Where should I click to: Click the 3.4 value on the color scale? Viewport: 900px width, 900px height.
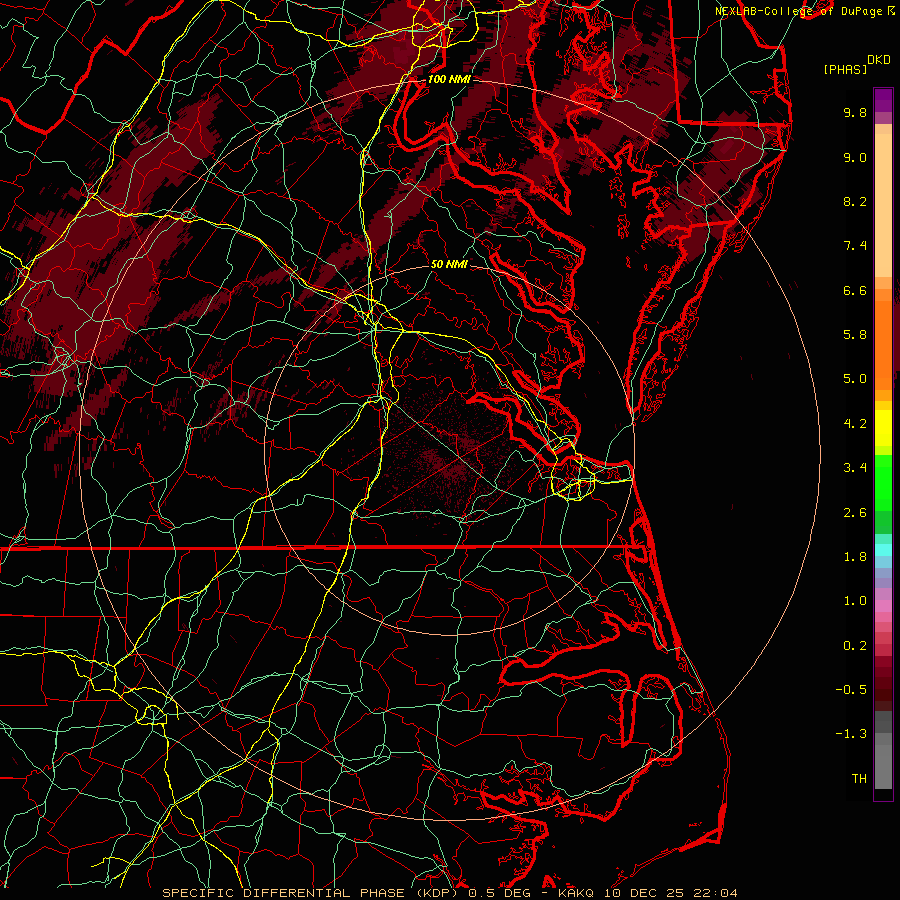click(x=855, y=468)
